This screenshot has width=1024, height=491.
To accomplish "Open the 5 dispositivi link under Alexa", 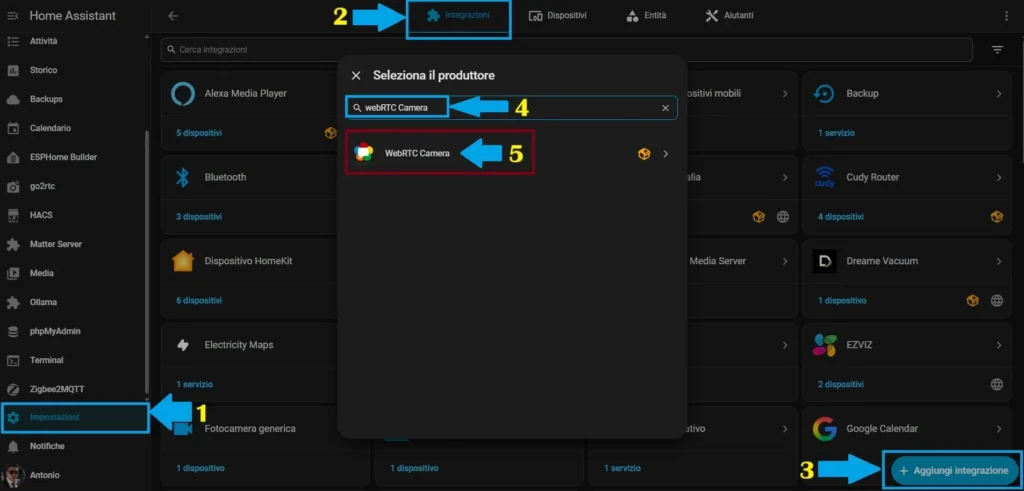I will click(x=199, y=133).
